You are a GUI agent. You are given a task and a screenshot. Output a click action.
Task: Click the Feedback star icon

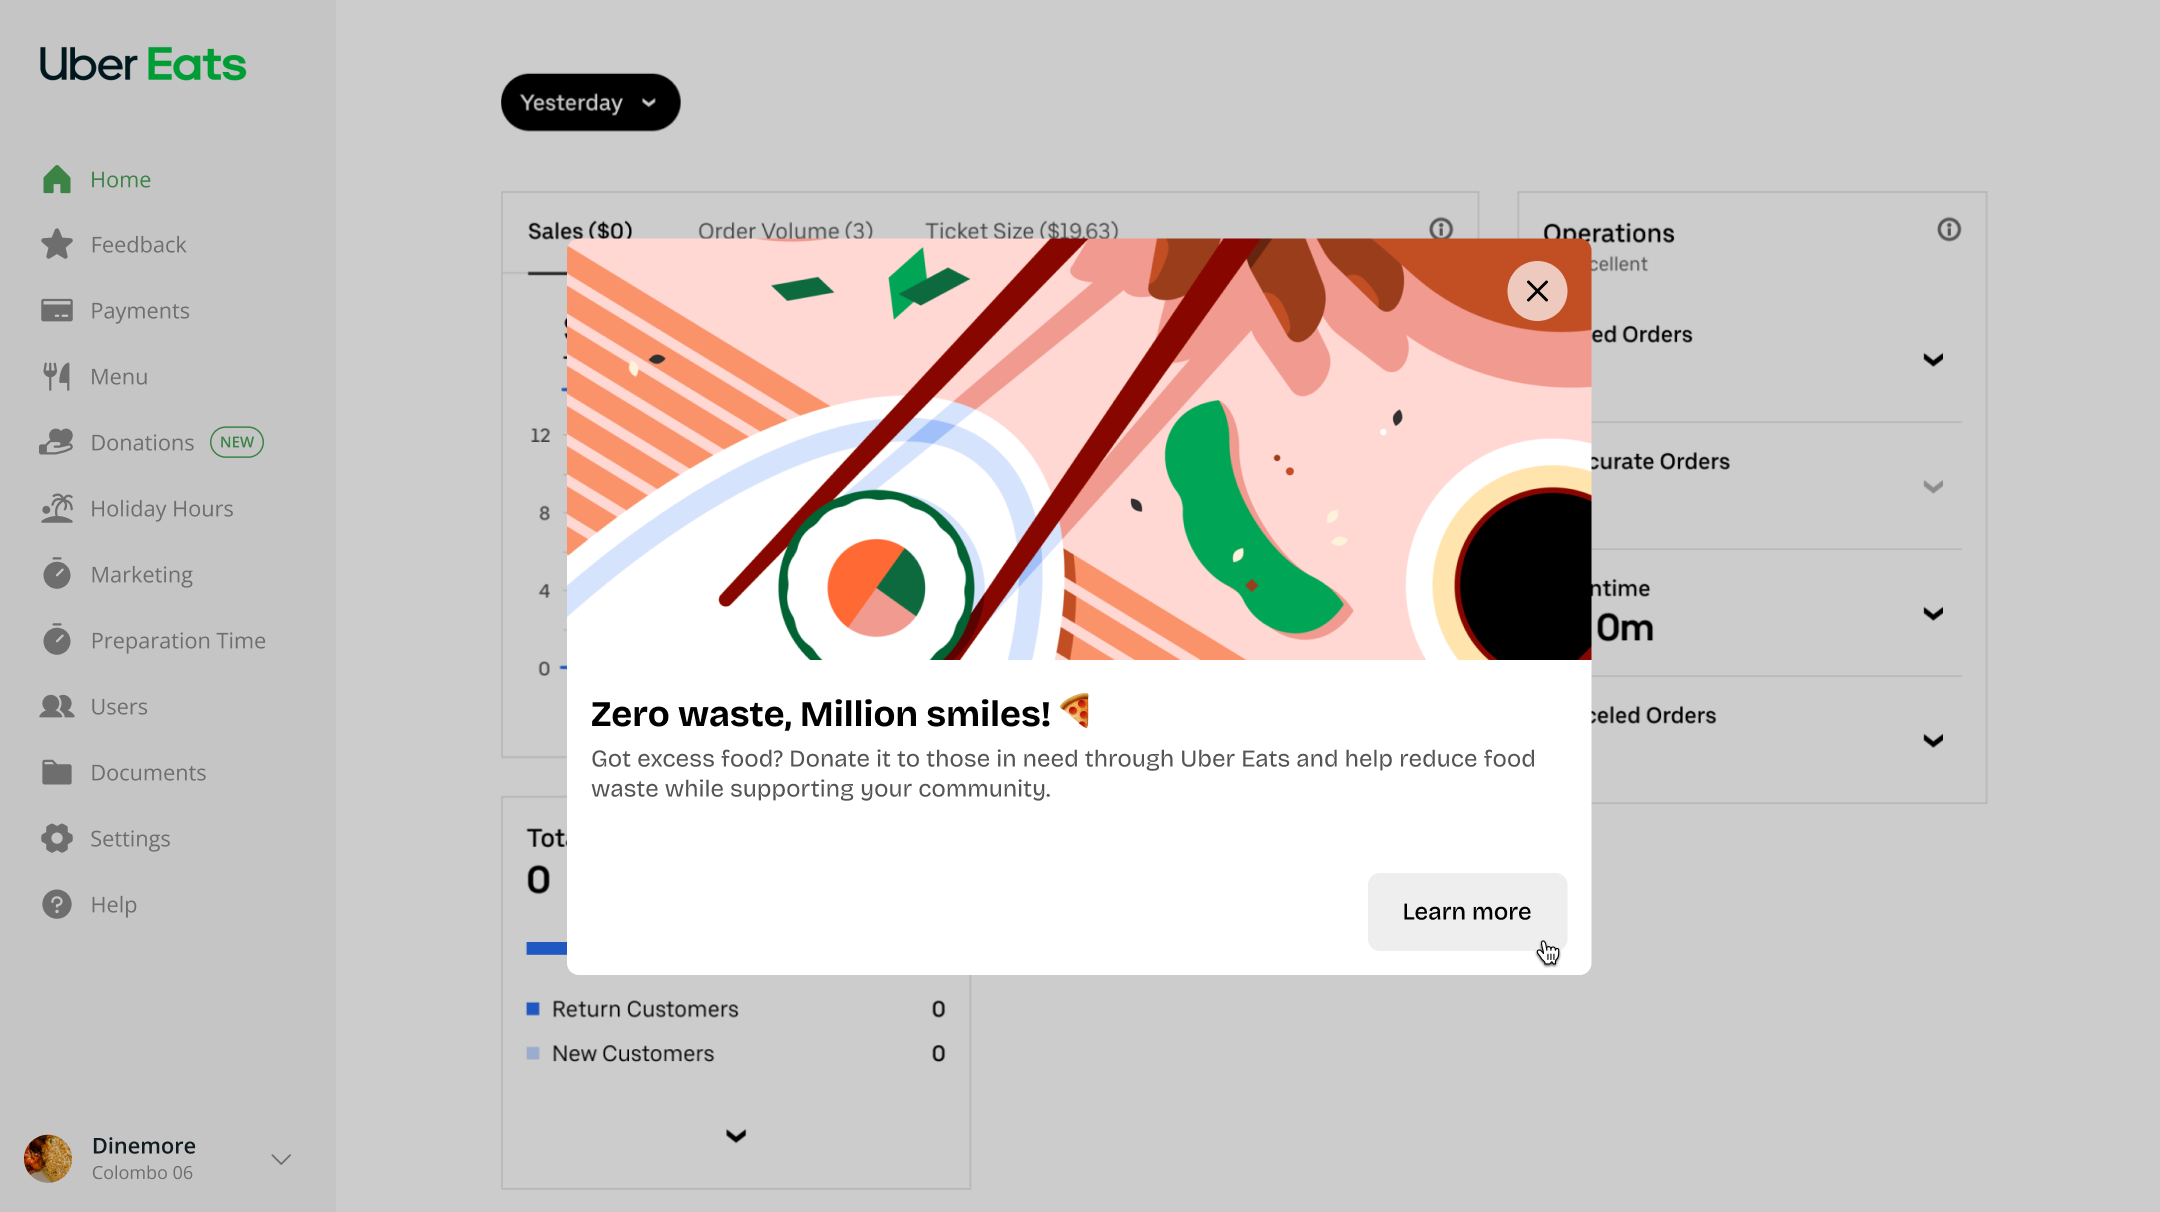point(57,245)
